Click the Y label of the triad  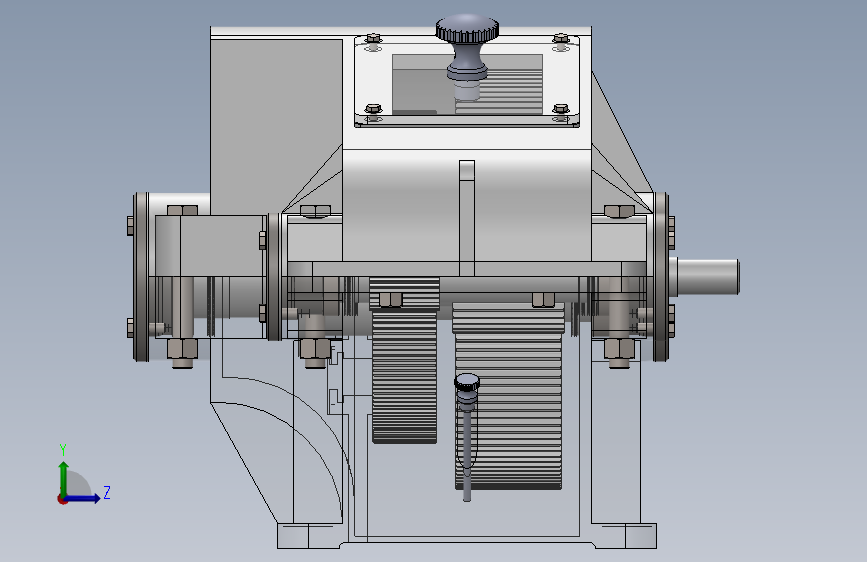[x=63, y=450]
